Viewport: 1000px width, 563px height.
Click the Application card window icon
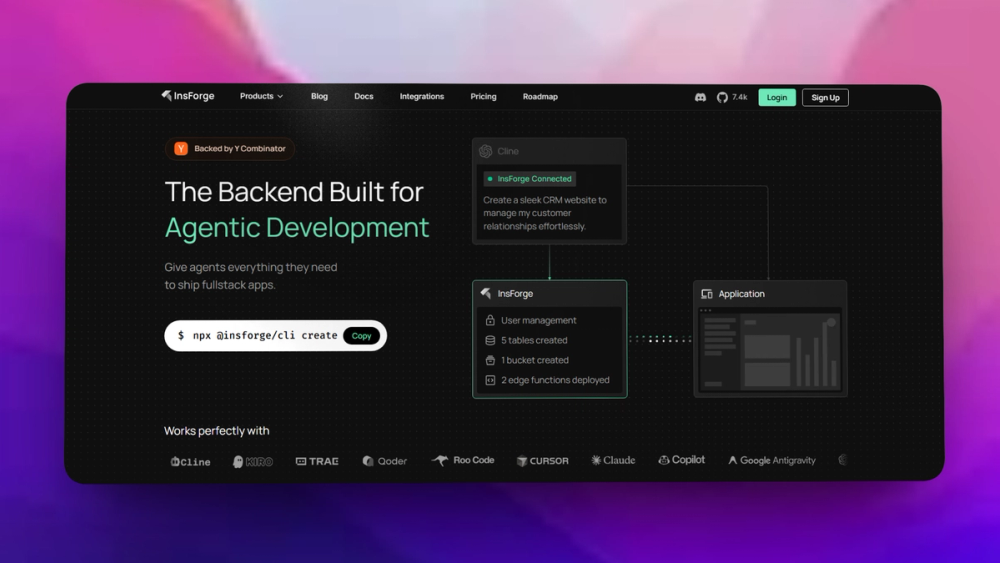pyautogui.click(x=707, y=294)
